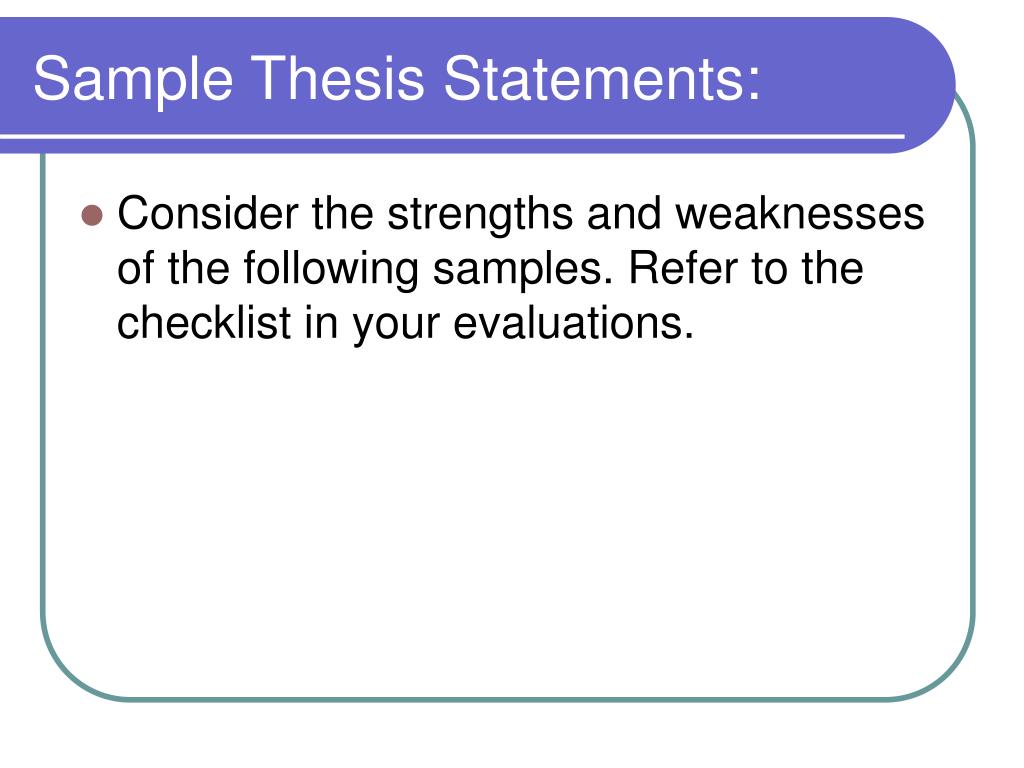The height and width of the screenshot is (768, 1024).
Task: Click the round bullet point marker
Action: [x=92, y=215]
